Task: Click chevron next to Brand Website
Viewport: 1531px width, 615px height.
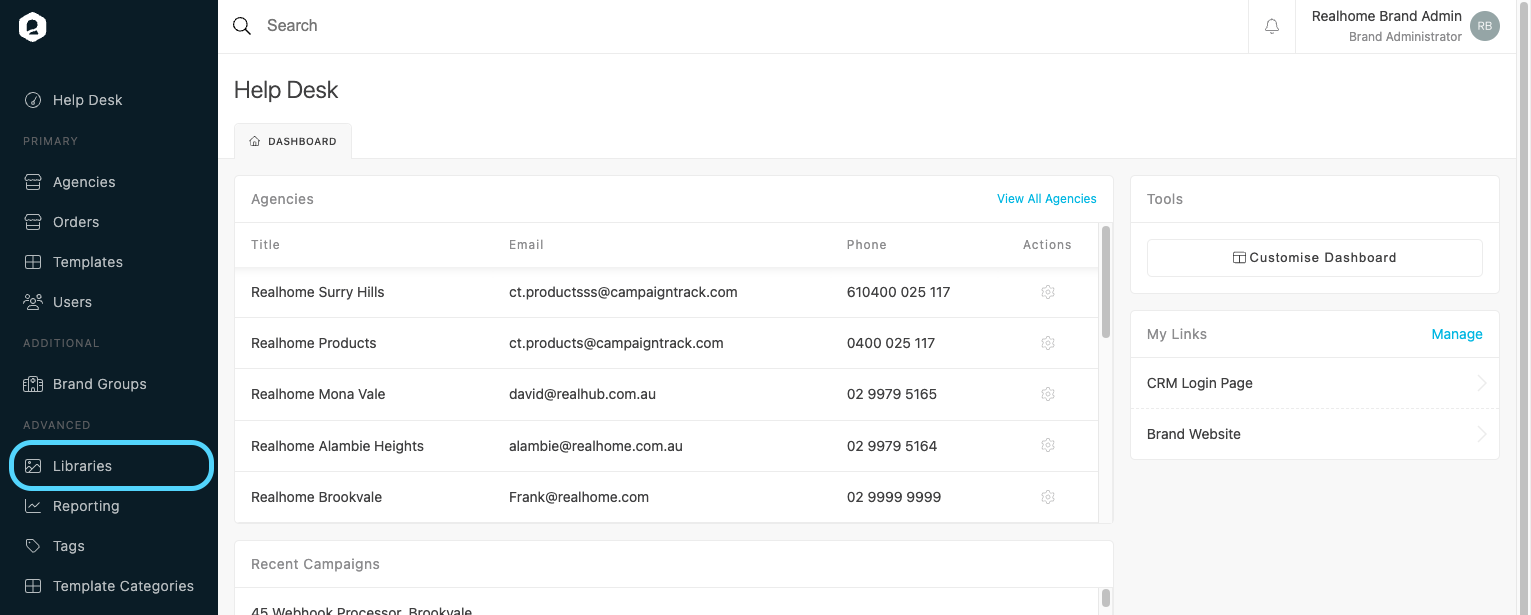Action: pos(1482,434)
